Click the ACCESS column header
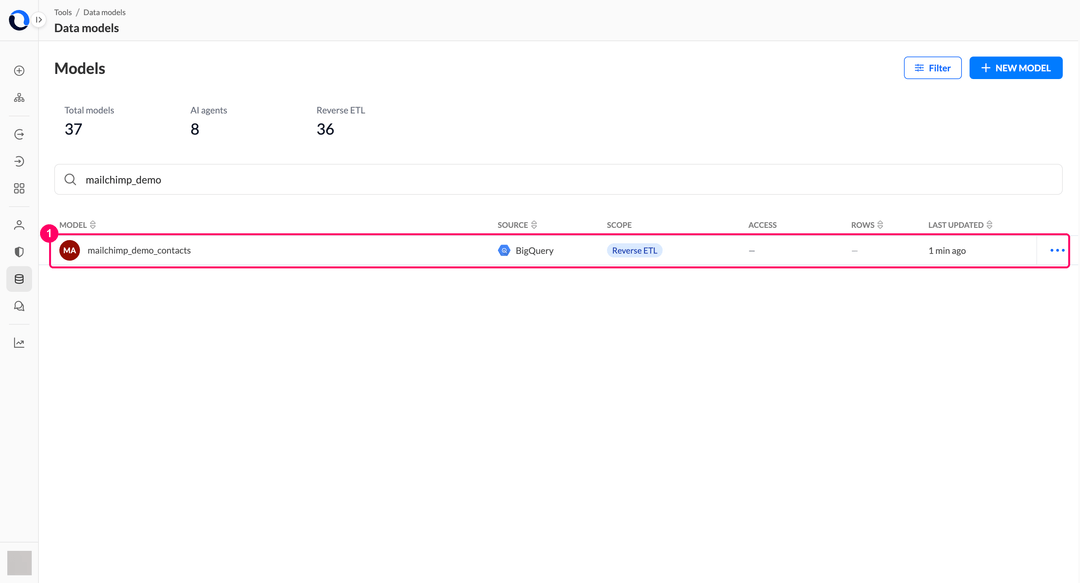 point(762,225)
